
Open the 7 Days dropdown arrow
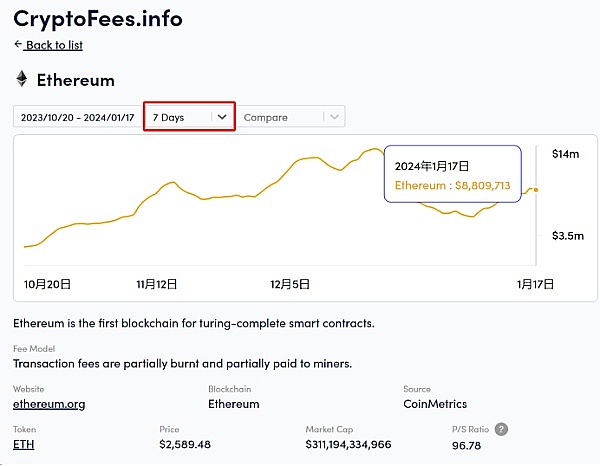(x=222, y=117)
